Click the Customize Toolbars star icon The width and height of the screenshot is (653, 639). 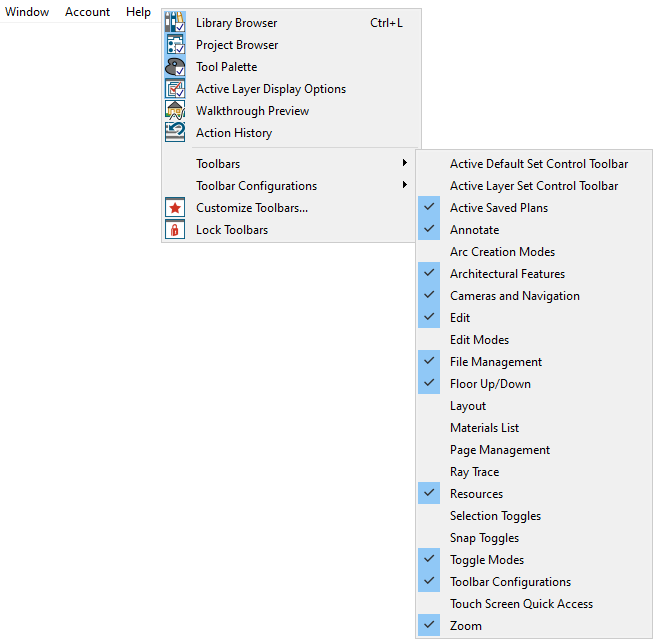(x=175, y=207)
